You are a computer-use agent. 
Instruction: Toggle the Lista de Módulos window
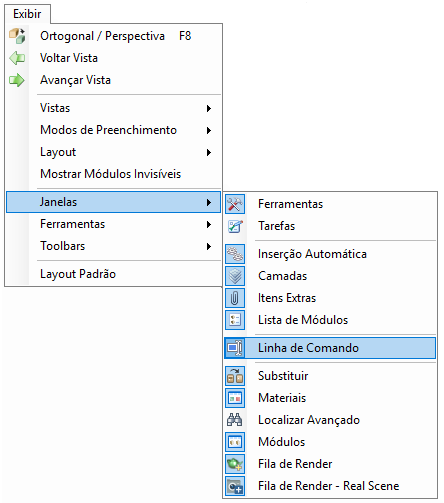[x=330, y=320]
